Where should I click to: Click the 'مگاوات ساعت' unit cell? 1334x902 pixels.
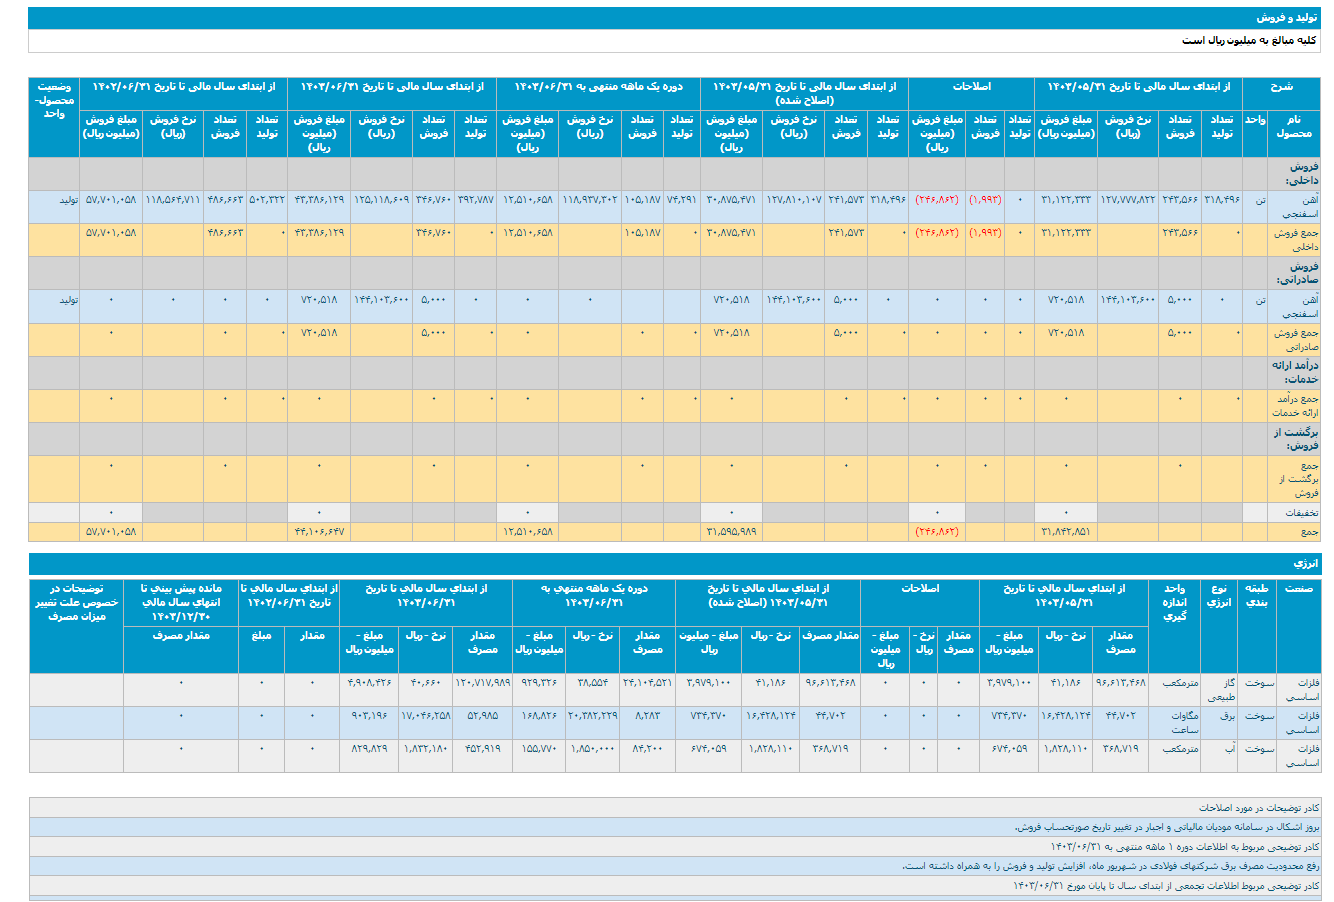point(1174,723)
